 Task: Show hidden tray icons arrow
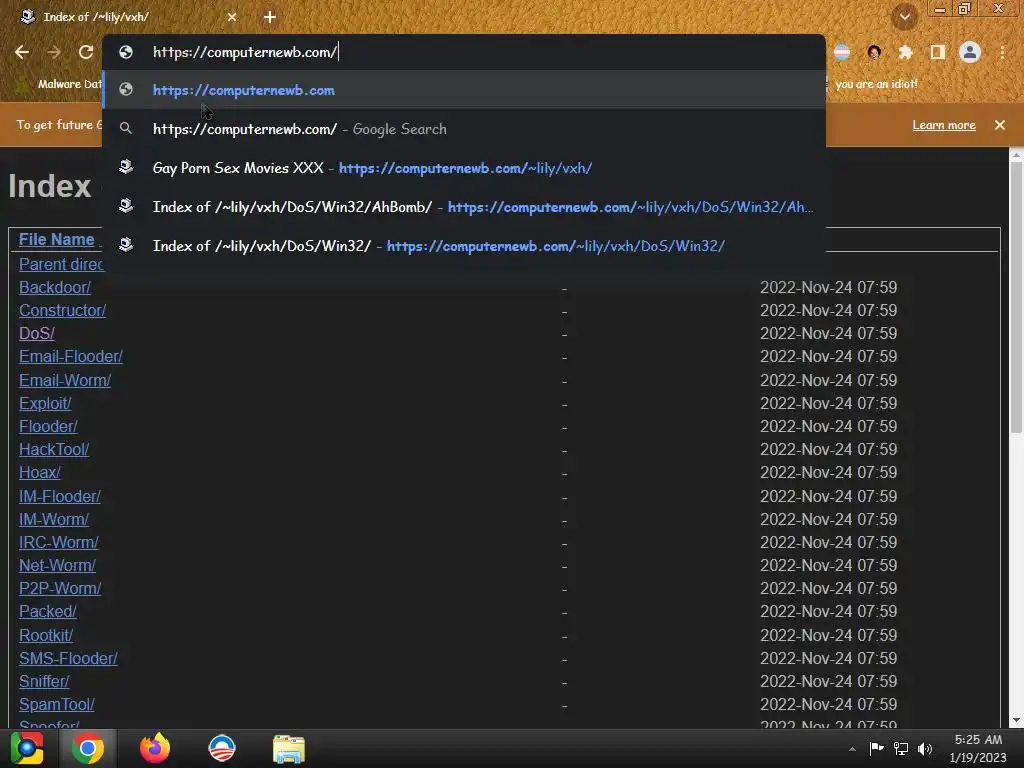coord(852,749)
